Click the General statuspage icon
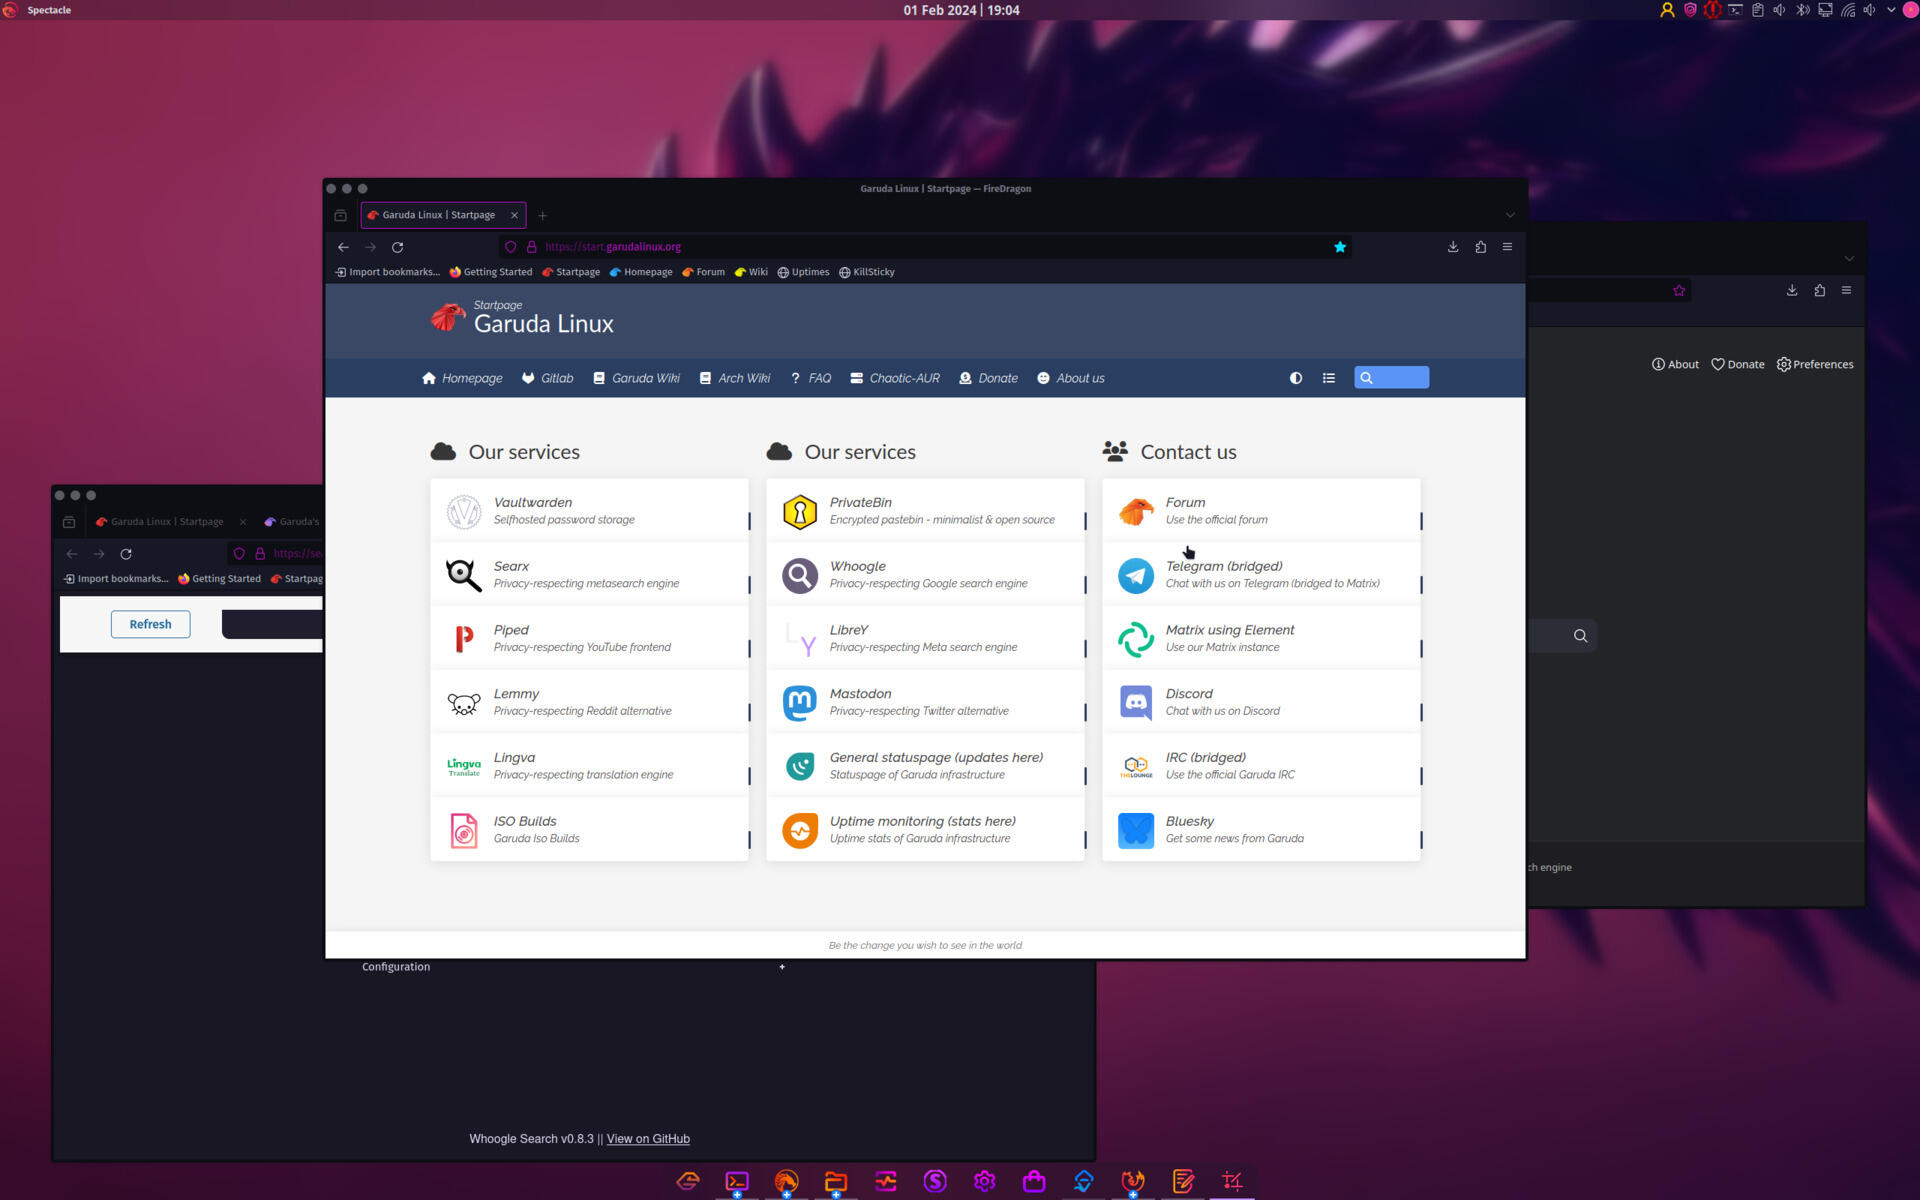The height and width of the screenshot is (1200, 1920). click(x=800, y=767)
